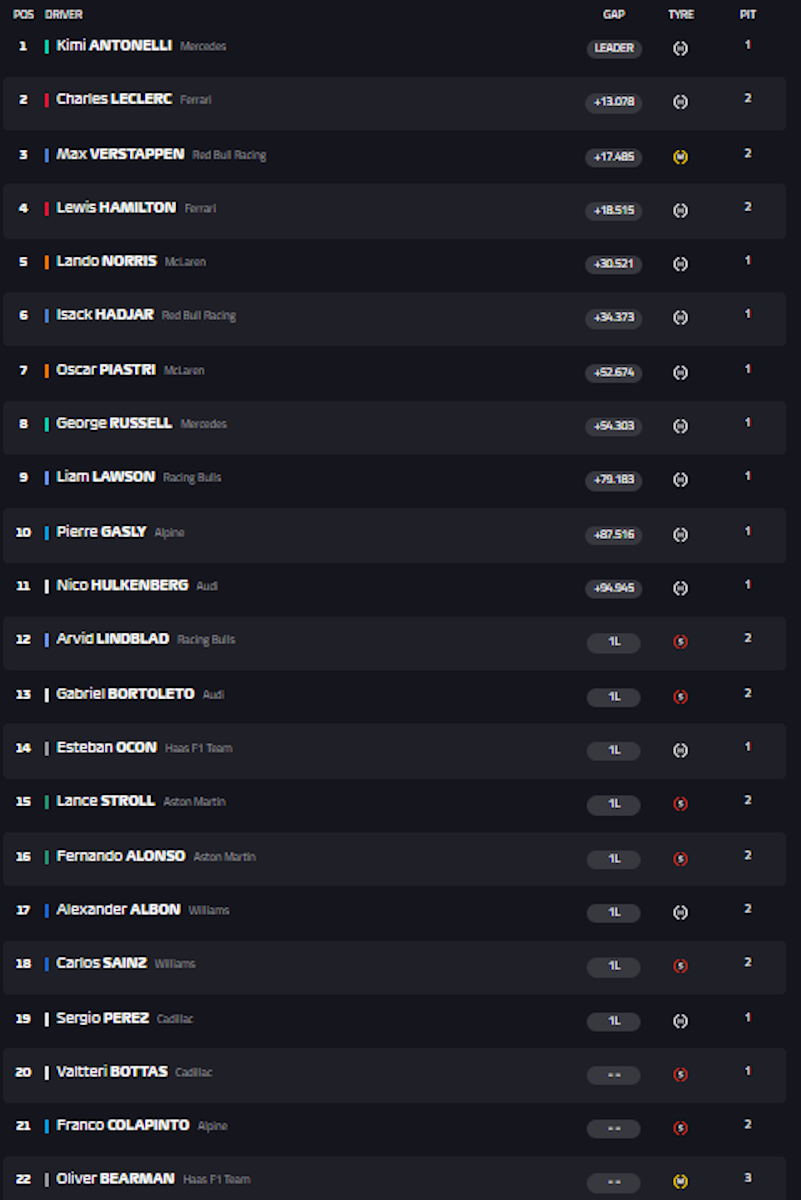Select Franco COLAPINTO's row

[x=394, y=1127]
